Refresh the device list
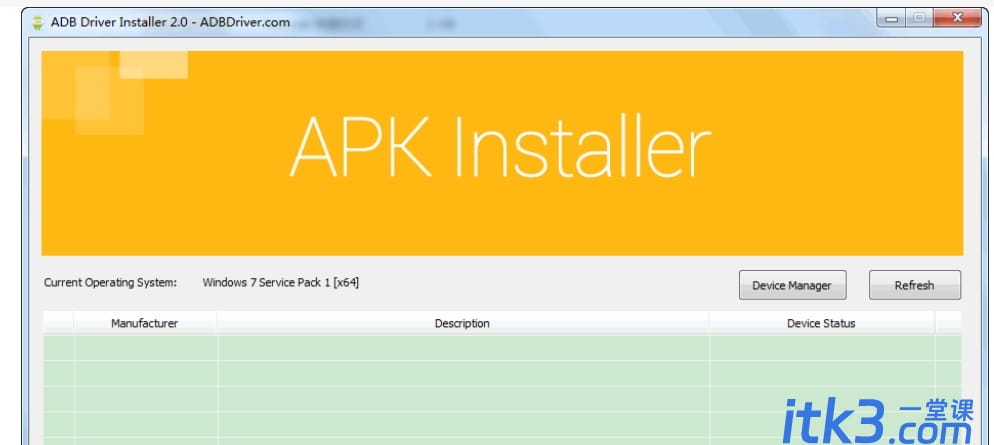The height and width of the screenshot is (445, 994). click(914, 285)
